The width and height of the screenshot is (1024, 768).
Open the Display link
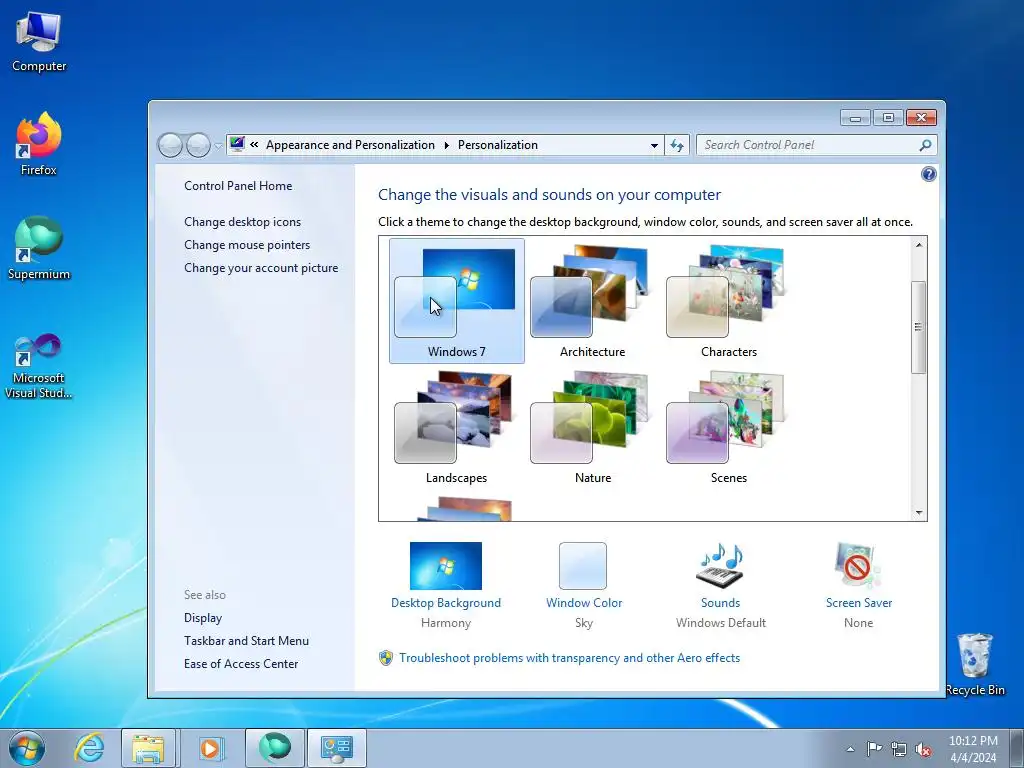(x=203, y=618)
